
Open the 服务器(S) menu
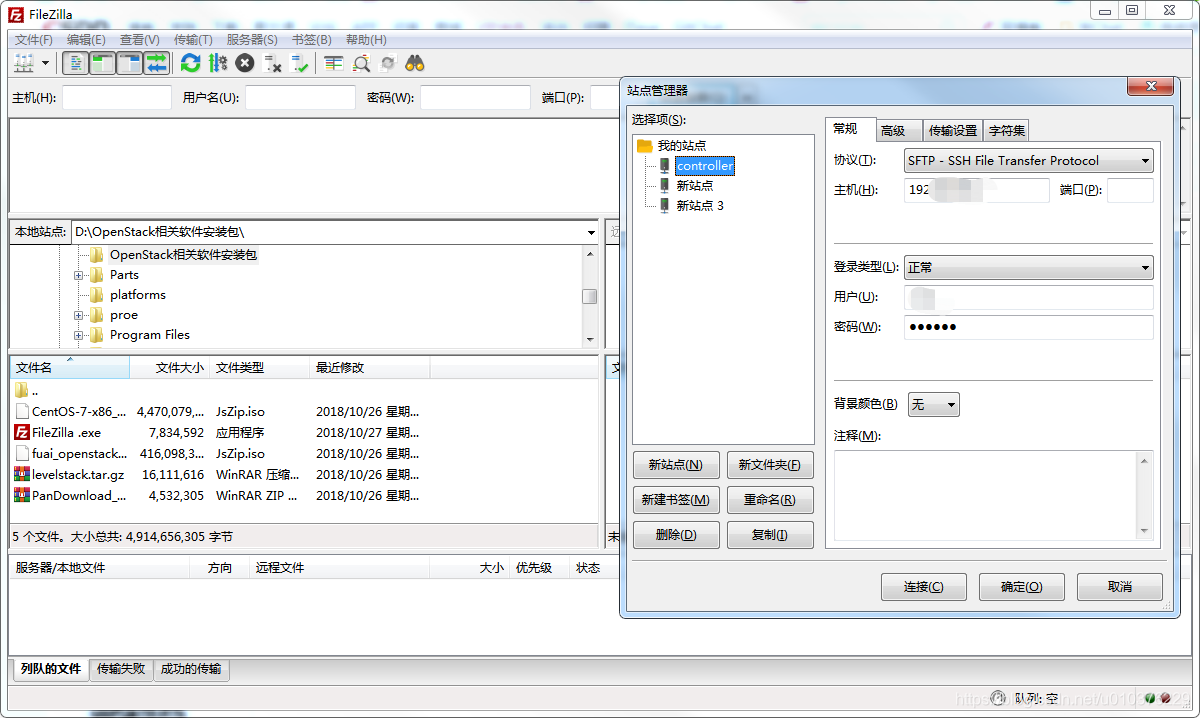pyautogui.click(x=252, y=39)
